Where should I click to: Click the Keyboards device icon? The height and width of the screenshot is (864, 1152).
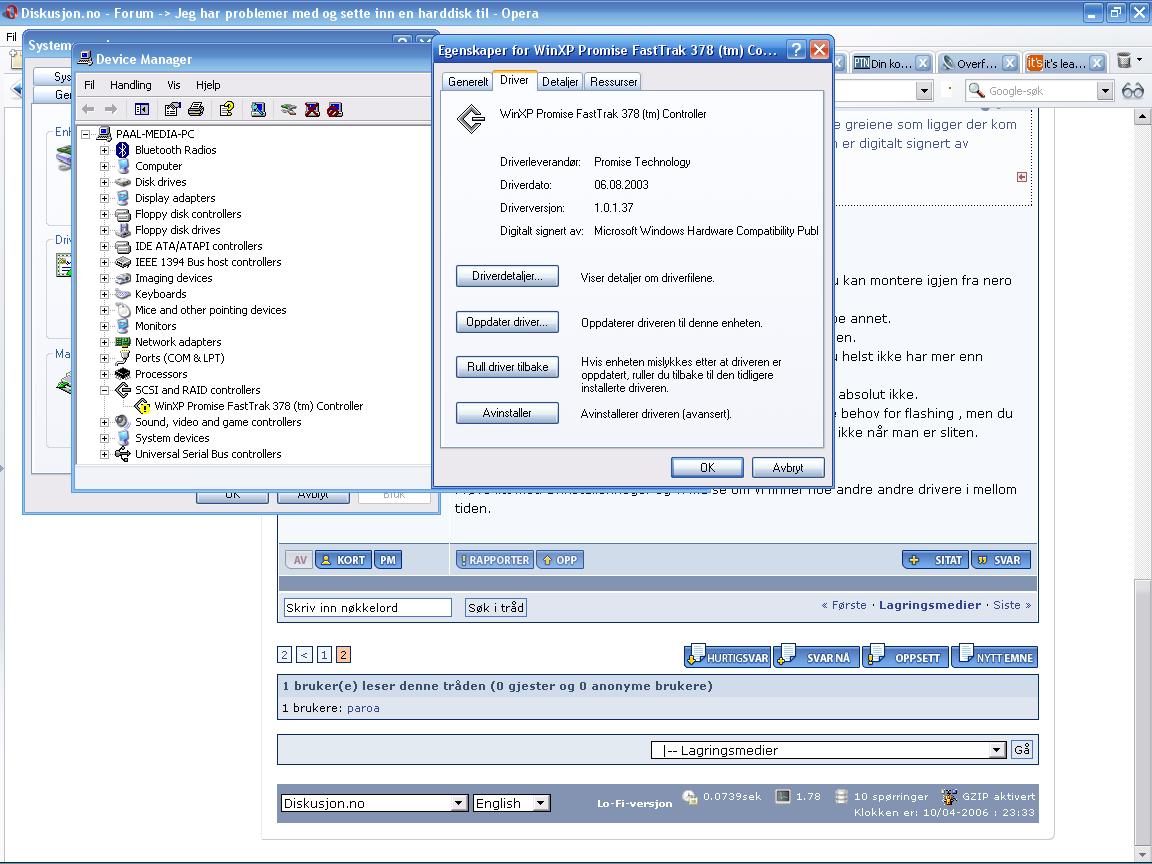pos(123,294)
